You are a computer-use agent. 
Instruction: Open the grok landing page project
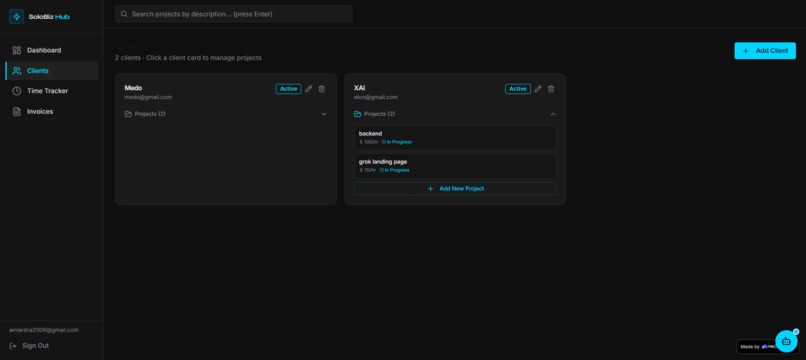tap(455, 166)
